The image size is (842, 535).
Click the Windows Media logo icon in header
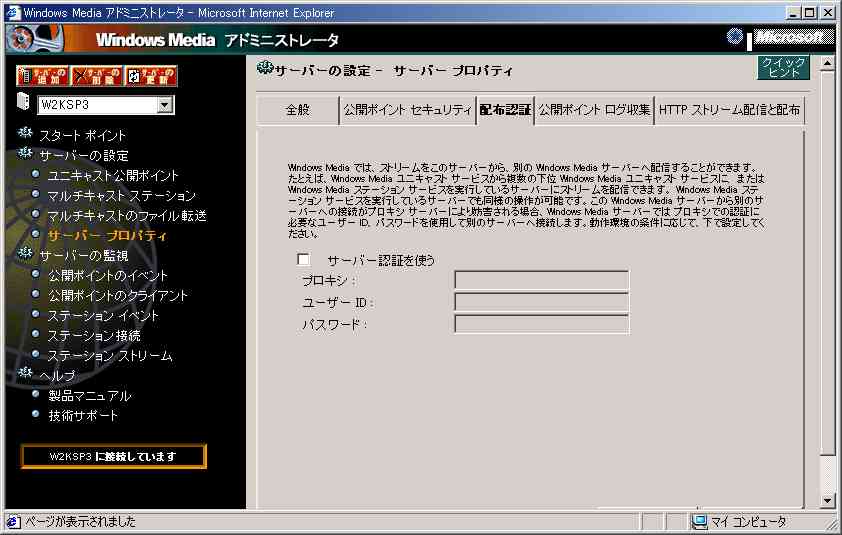pyautogui.click(x=33, y=39)
